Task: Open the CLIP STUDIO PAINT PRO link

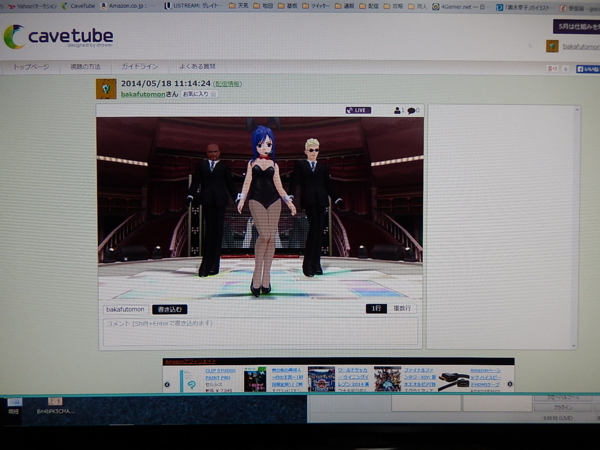Action: [x=220, y=374]
